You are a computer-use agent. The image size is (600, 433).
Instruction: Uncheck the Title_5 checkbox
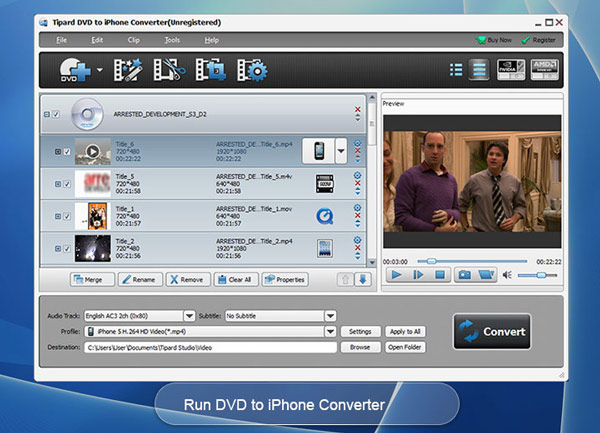coord(67,184)
